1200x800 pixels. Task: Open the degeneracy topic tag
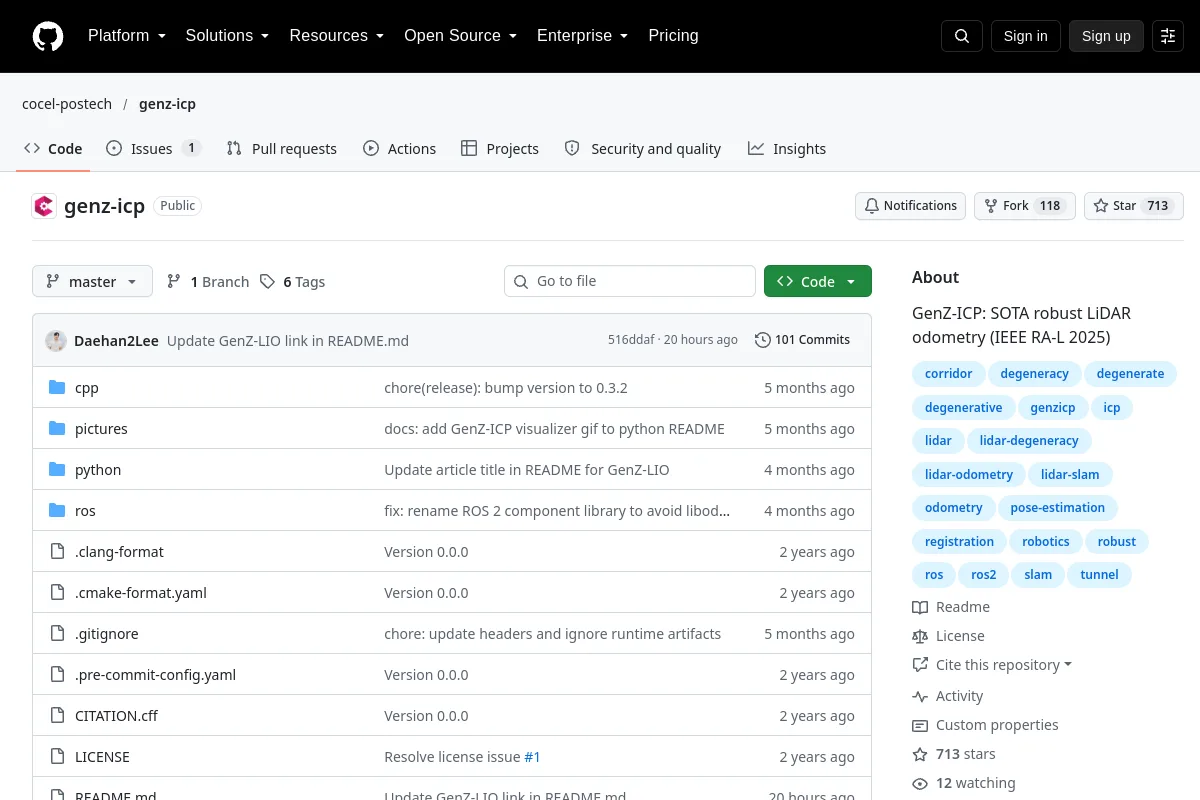pyautogui.click(x=1034, y=374)
